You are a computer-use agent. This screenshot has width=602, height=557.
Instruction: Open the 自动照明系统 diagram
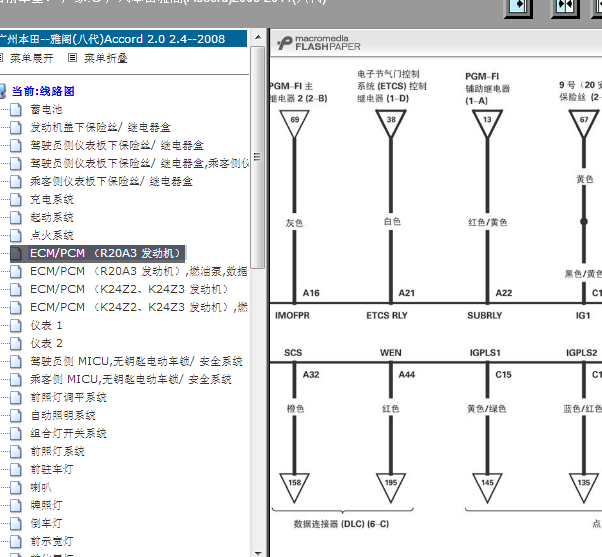(x=63, y=415)
